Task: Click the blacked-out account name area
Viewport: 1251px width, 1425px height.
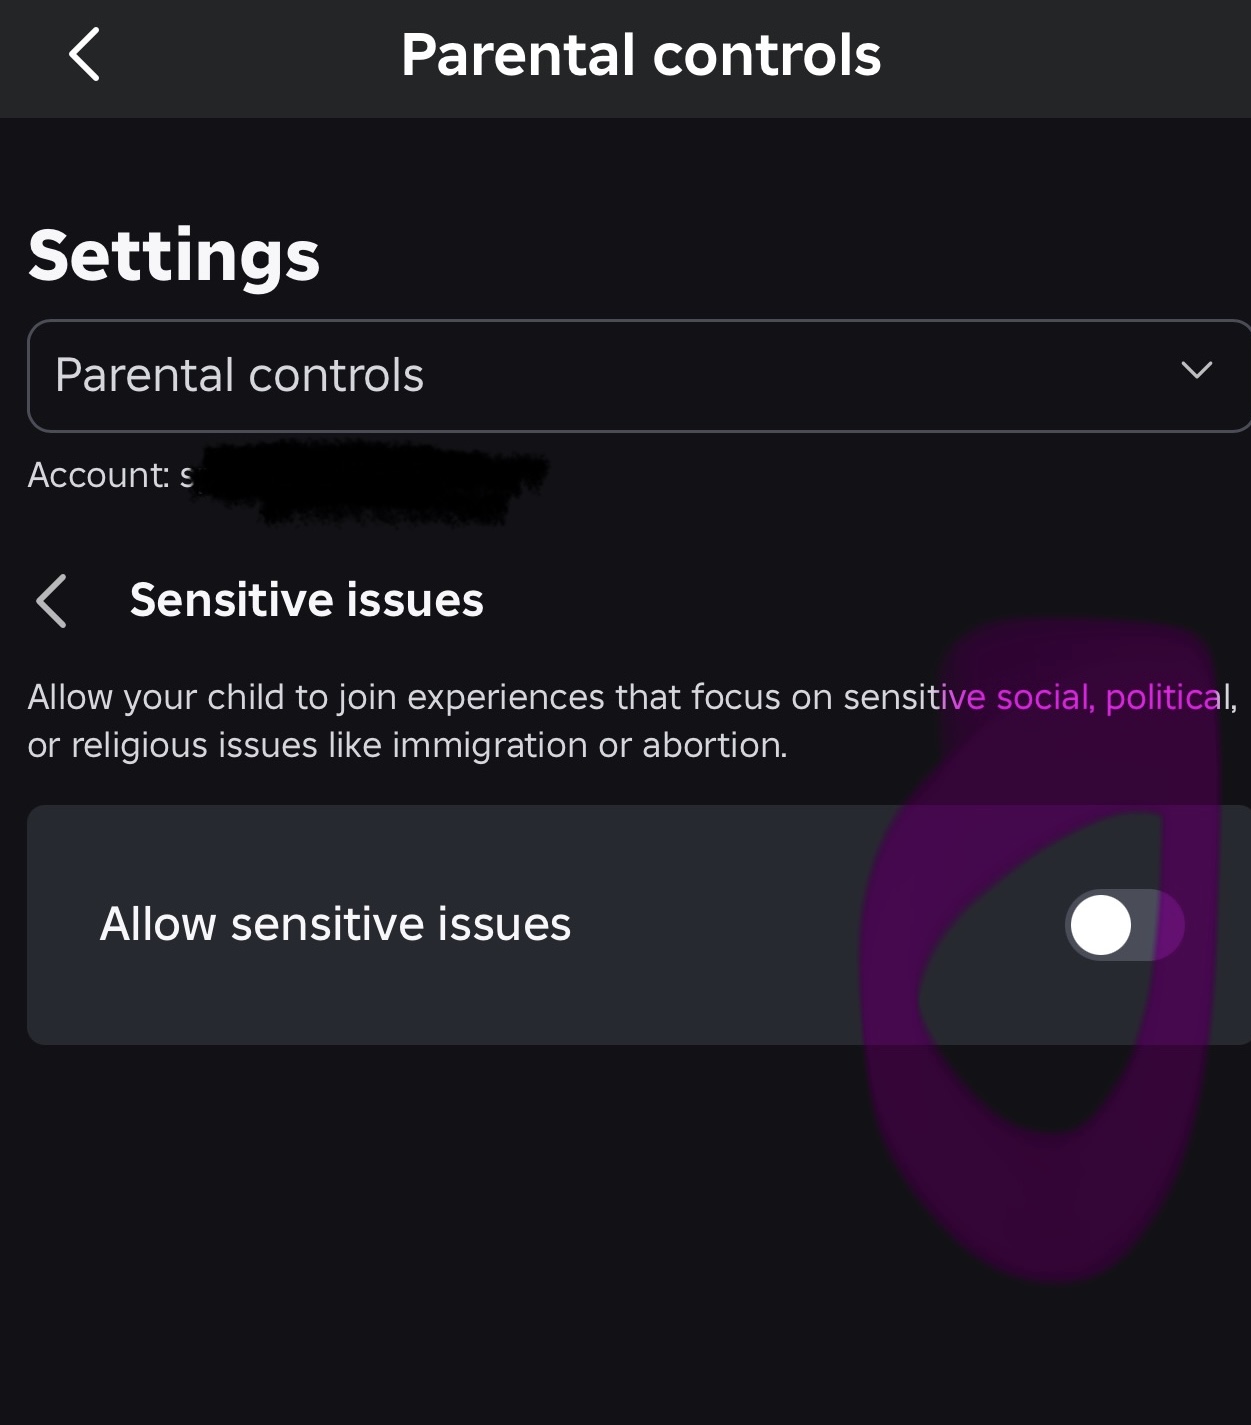Action: point(370,481)
